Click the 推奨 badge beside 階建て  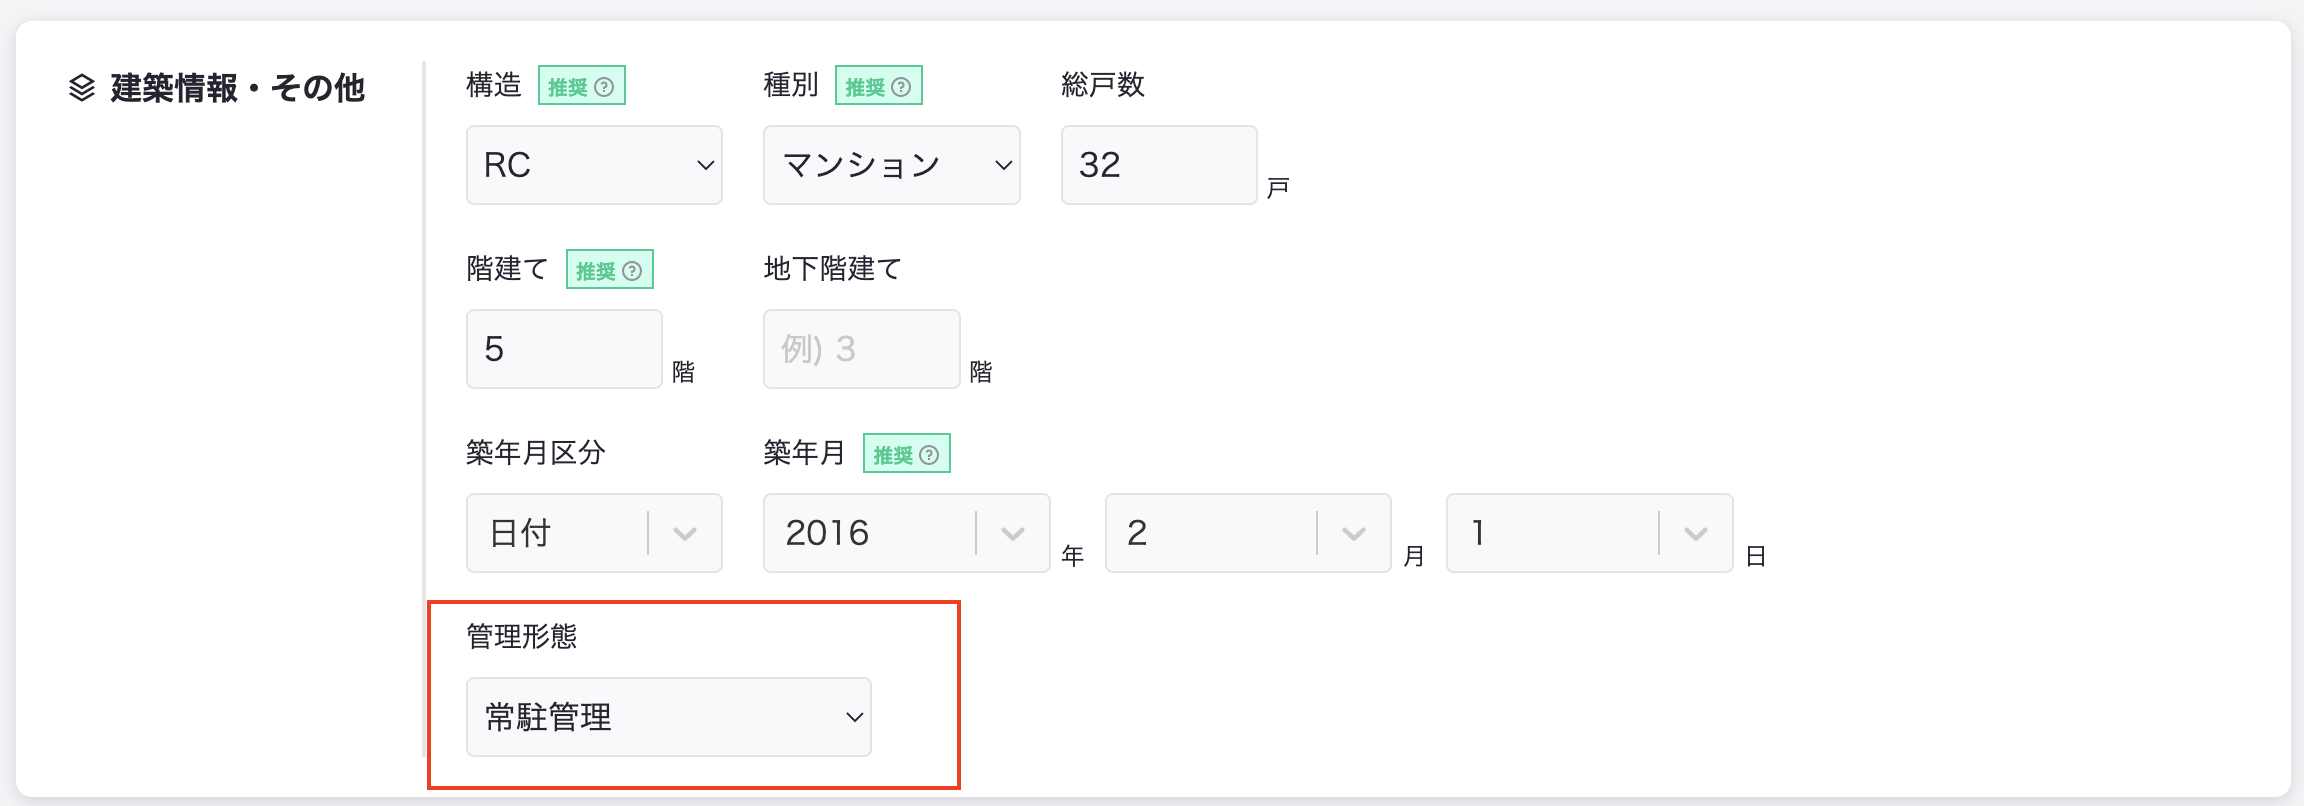[610, 270]
